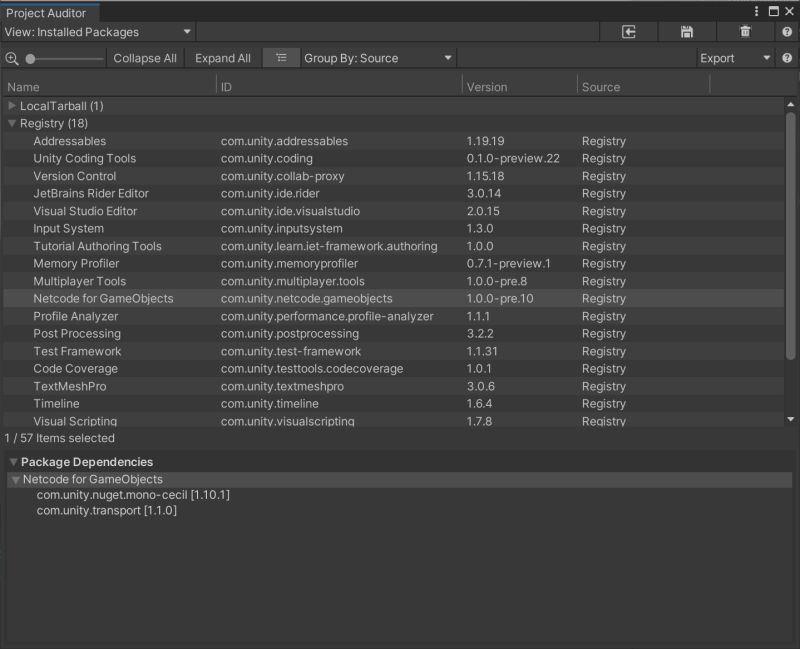Click the com.unity.addressables ID cell
This screenshot has width=800, height=649.
pyautogui.click(x=284, y=141)
